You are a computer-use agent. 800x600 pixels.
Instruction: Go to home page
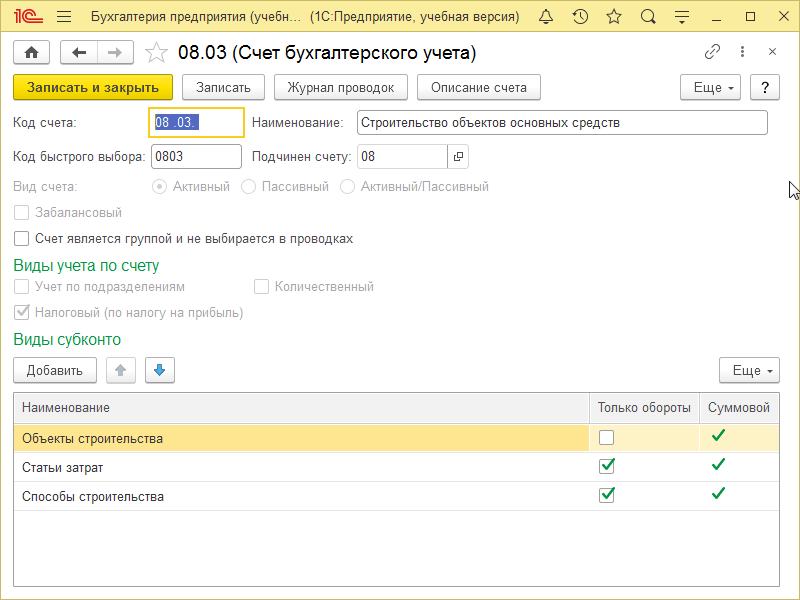pyautogui.click(x=32, y=52)
